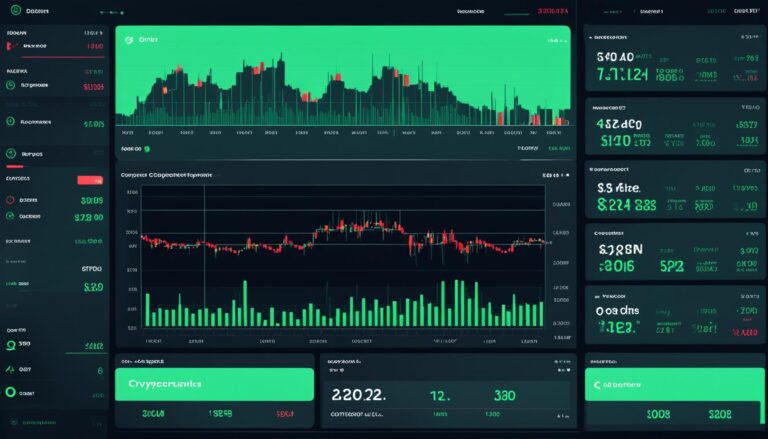Click the green "SP2" value
Screen dimensions: 768x439
pos(672,267)
